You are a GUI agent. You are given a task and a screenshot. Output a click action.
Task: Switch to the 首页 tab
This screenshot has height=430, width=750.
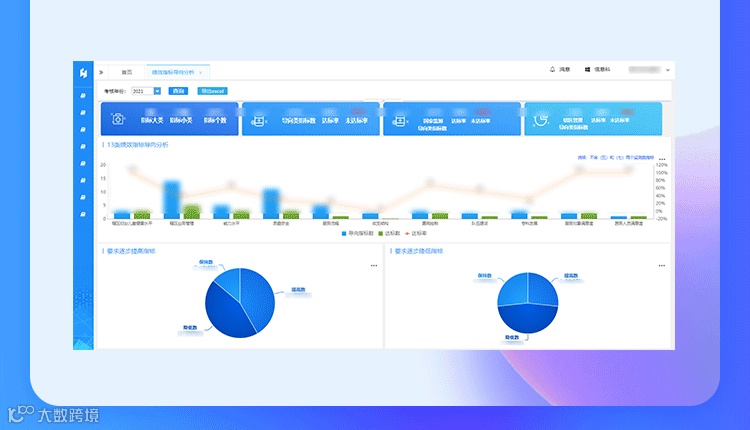[127, 72]
